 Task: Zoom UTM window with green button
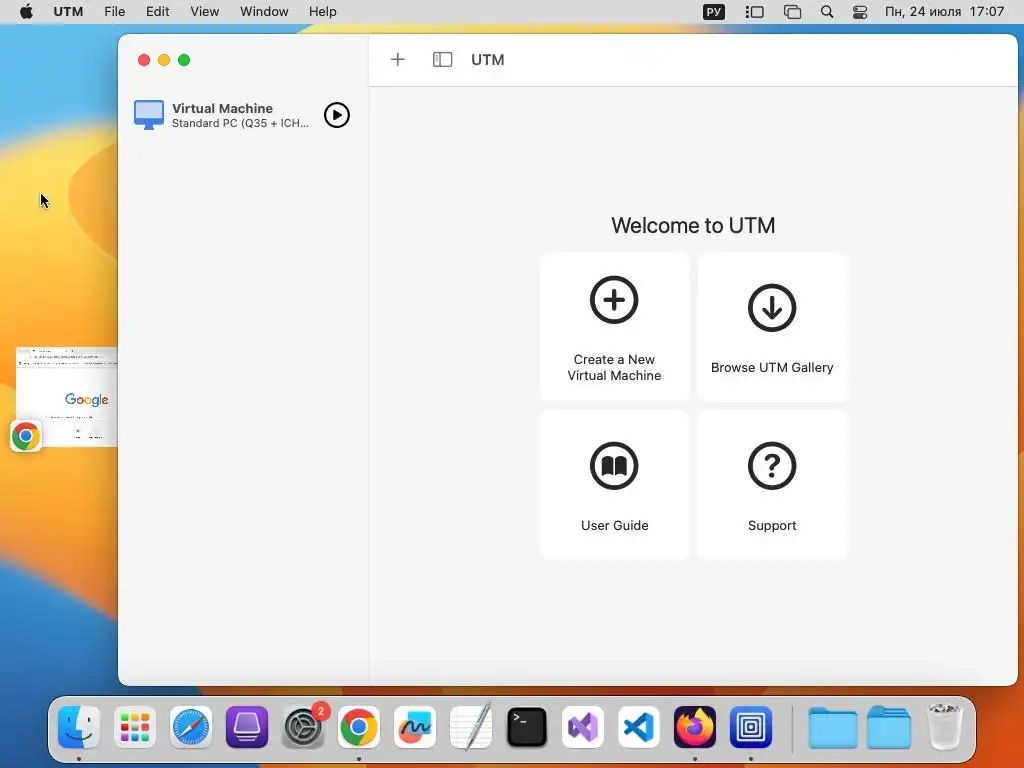184,60
